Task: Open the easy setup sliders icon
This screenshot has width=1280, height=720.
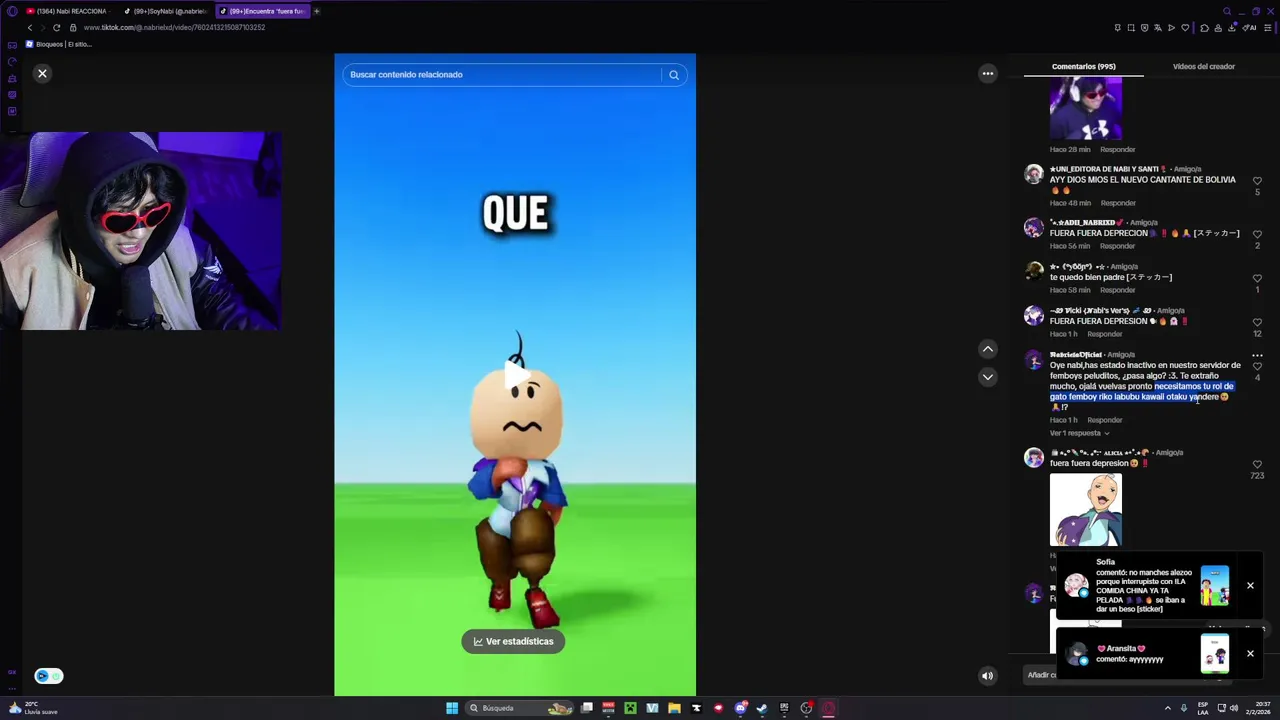Action: pyautogui.click(x=1267, y=28)
